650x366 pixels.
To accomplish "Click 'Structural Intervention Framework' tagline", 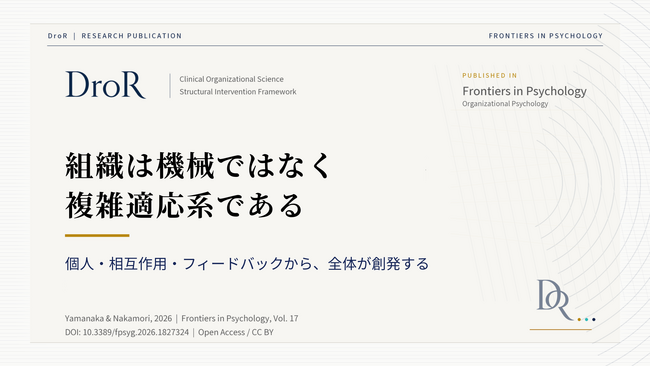I will (238, 92).
